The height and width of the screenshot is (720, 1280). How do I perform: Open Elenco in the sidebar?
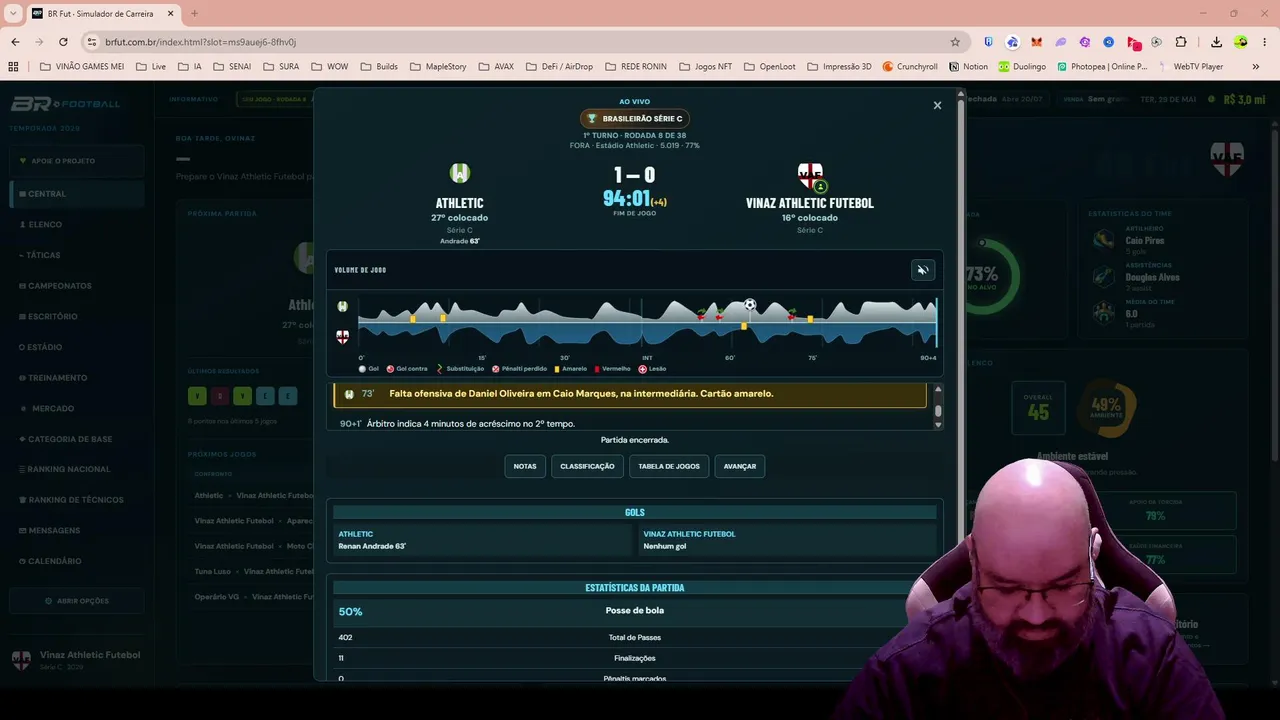point(77,225)
